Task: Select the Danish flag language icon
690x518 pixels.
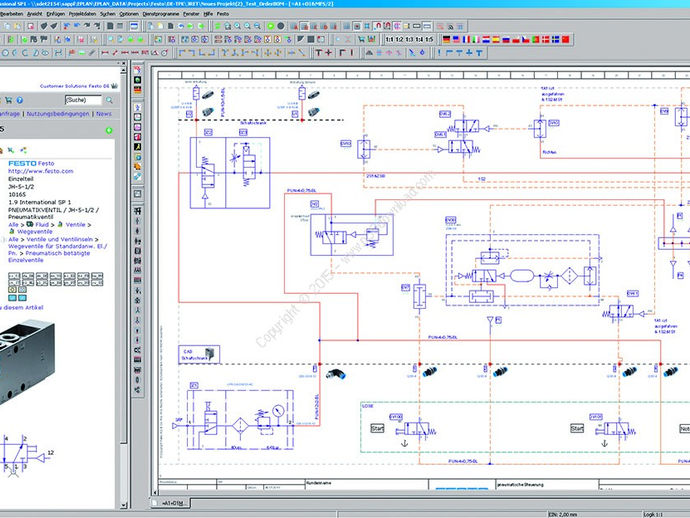Action: [x=546, y=39]
